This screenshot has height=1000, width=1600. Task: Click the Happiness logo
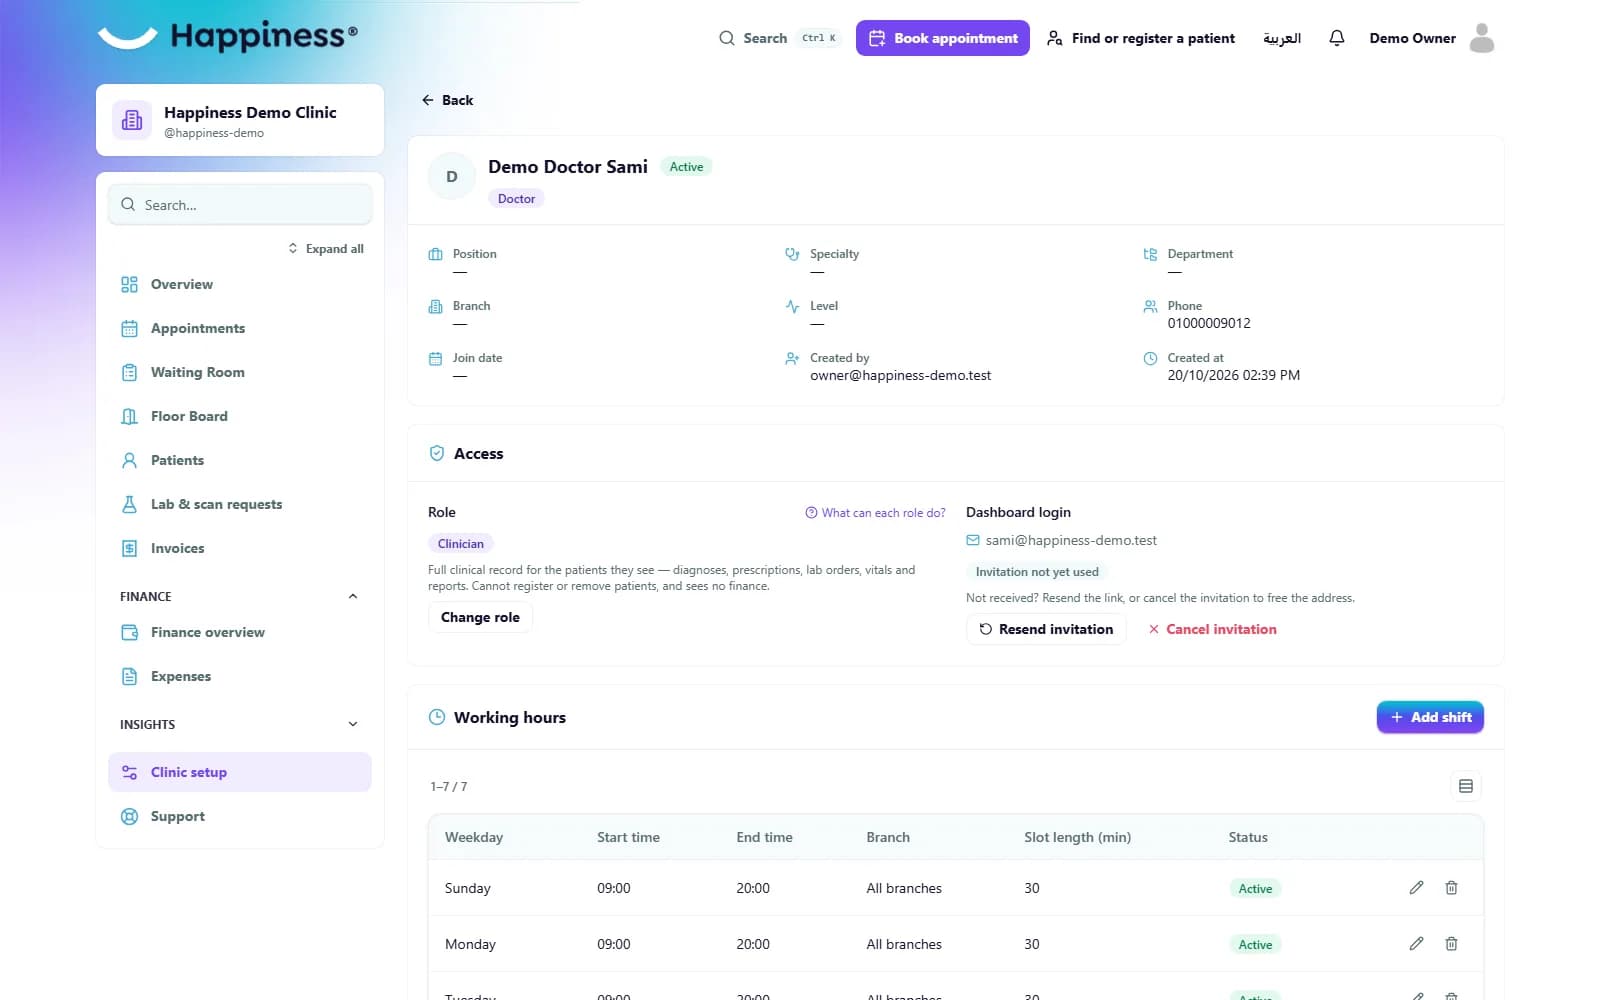[227, 36]
